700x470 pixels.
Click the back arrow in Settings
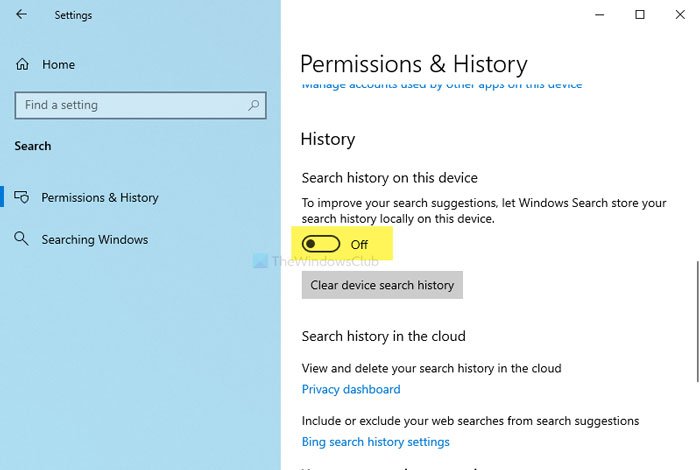[x=22, y=15]
